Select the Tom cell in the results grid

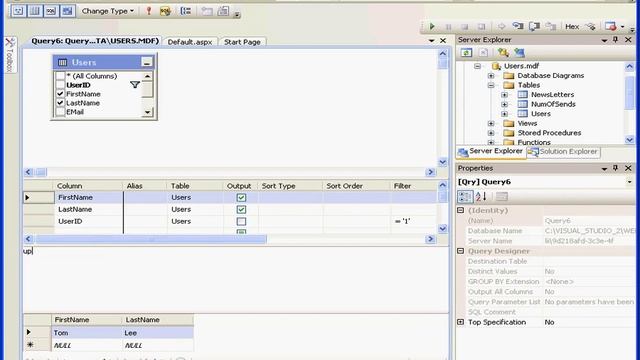point(87,333)
